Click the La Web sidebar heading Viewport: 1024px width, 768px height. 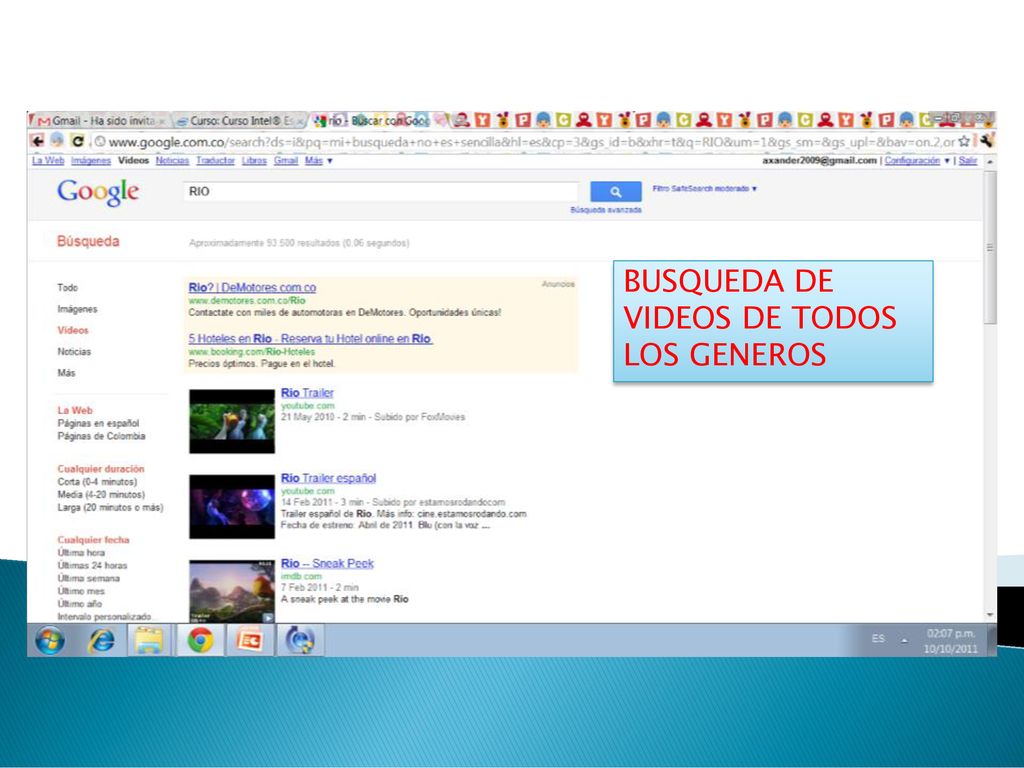click(75, 410)
